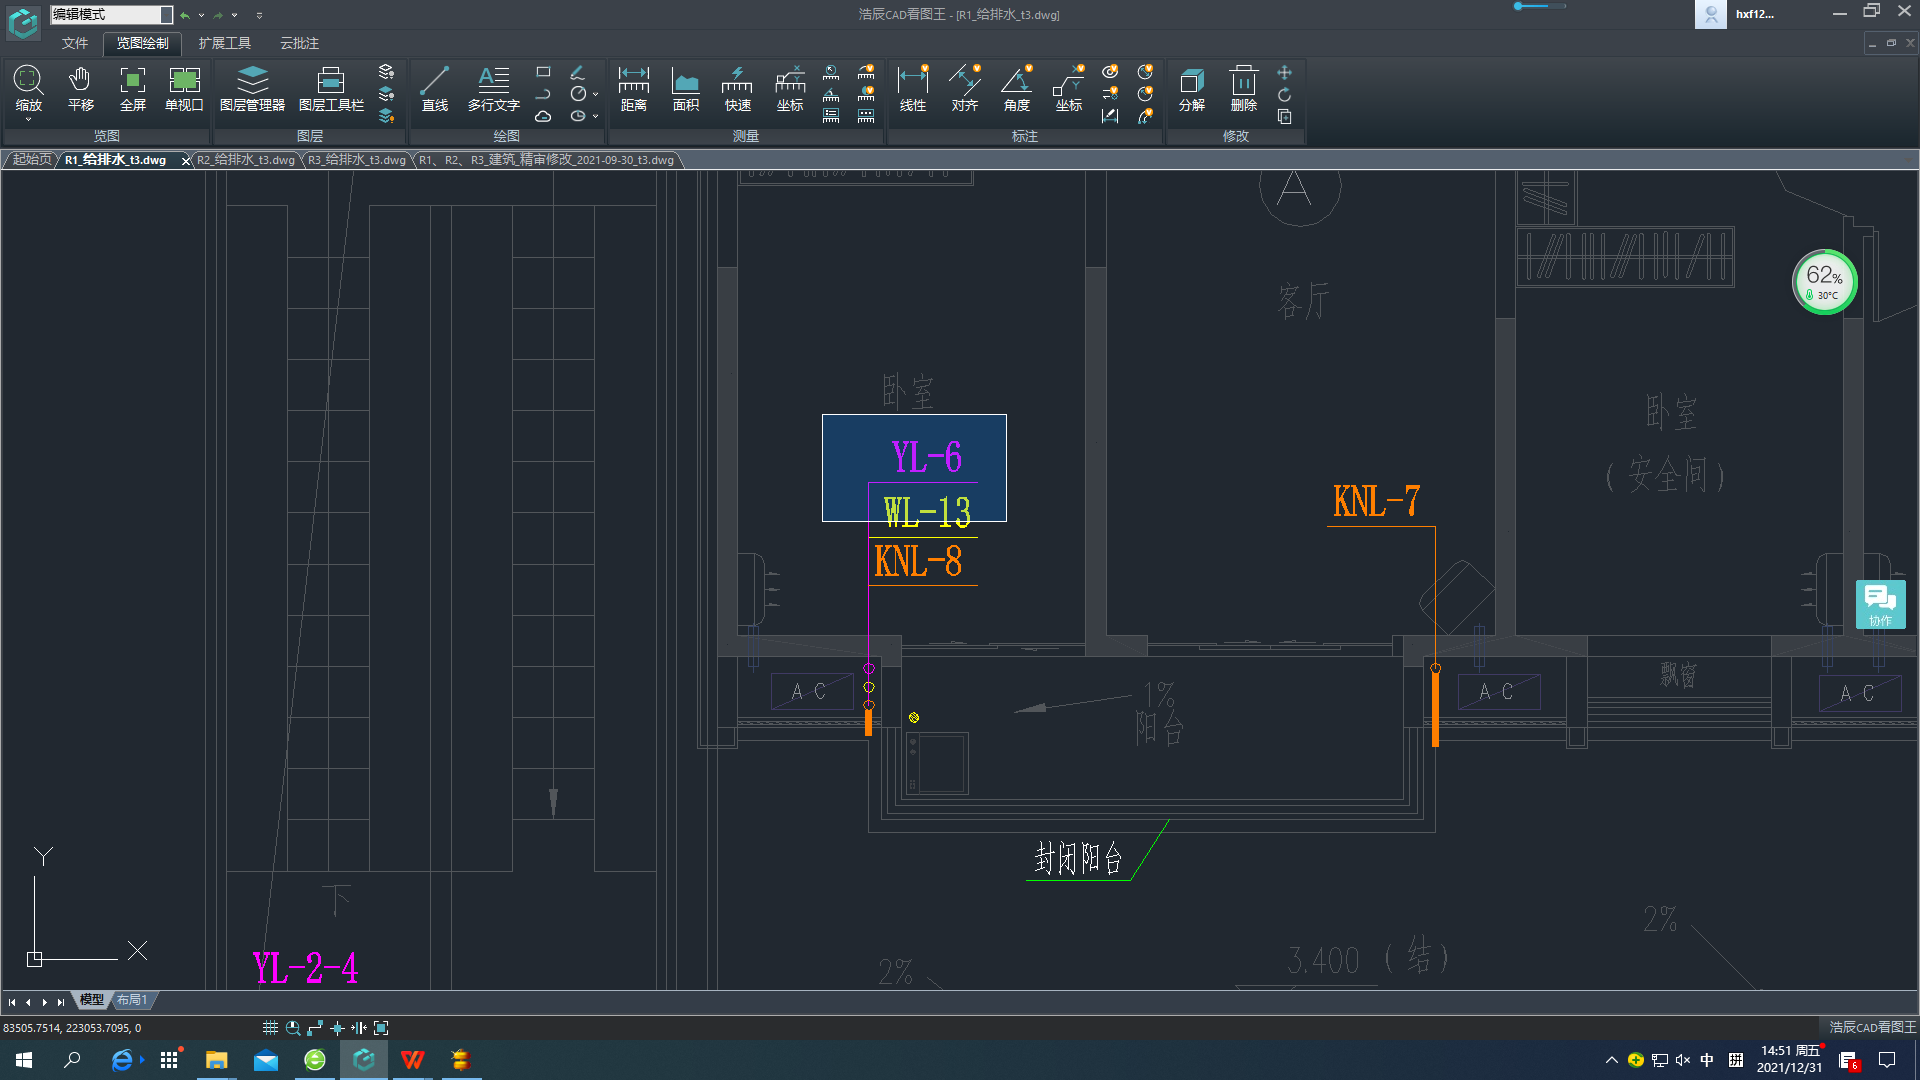Screen dimensions: 1920x1080
Task: Add a 角度 angle dimension
Action: (x=1017, y=88)
